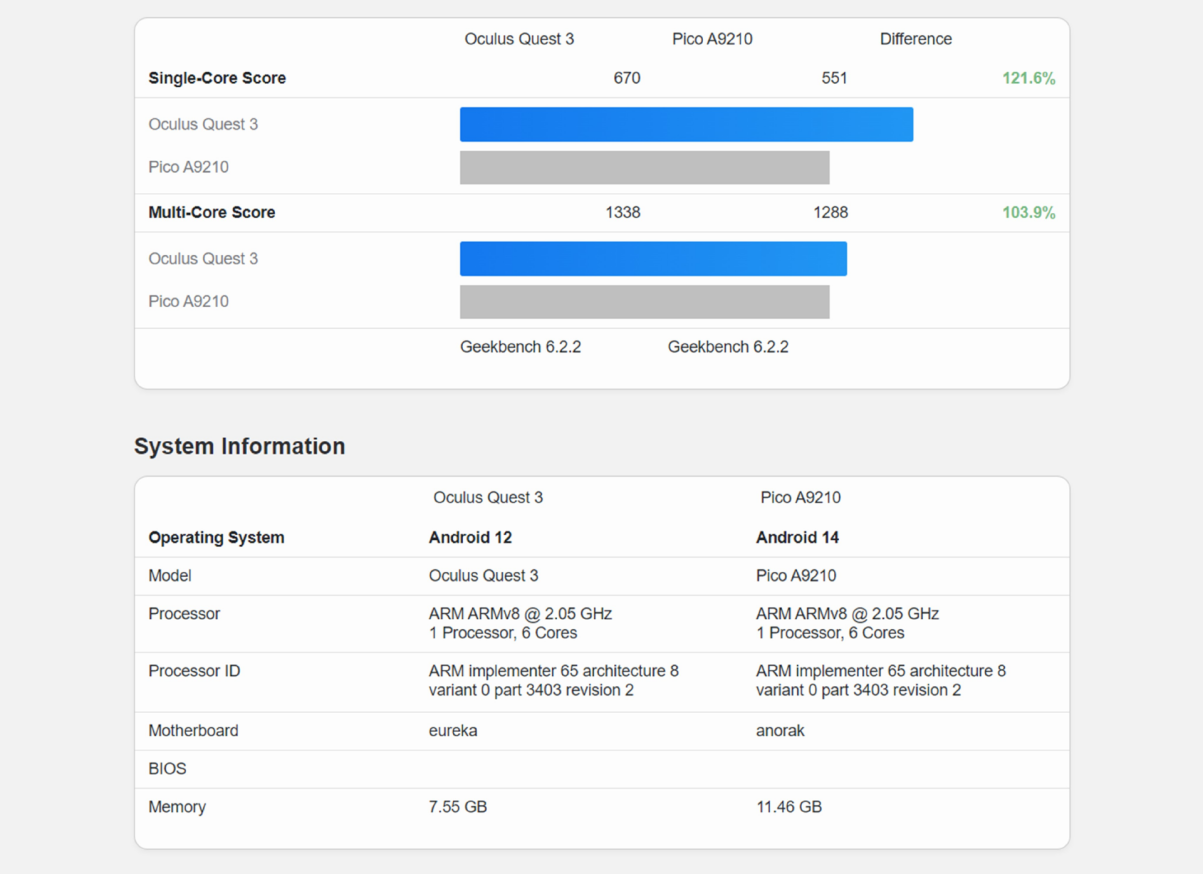Select Oculus Quest 3 in the Model row
This screenshot has height=874, width=1203.
point(484,575)
